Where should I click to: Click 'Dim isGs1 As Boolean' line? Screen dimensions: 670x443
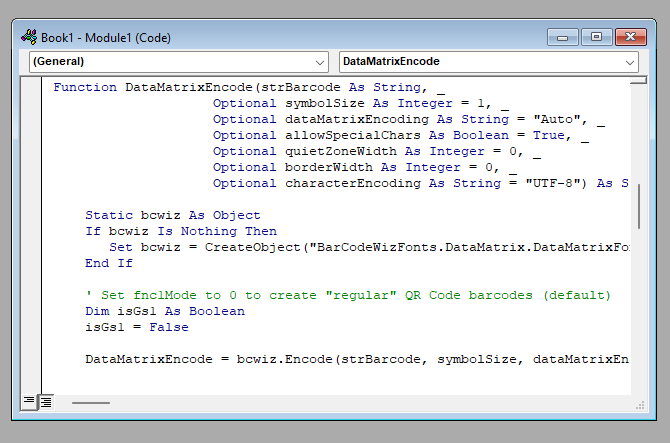pos(165,311)
